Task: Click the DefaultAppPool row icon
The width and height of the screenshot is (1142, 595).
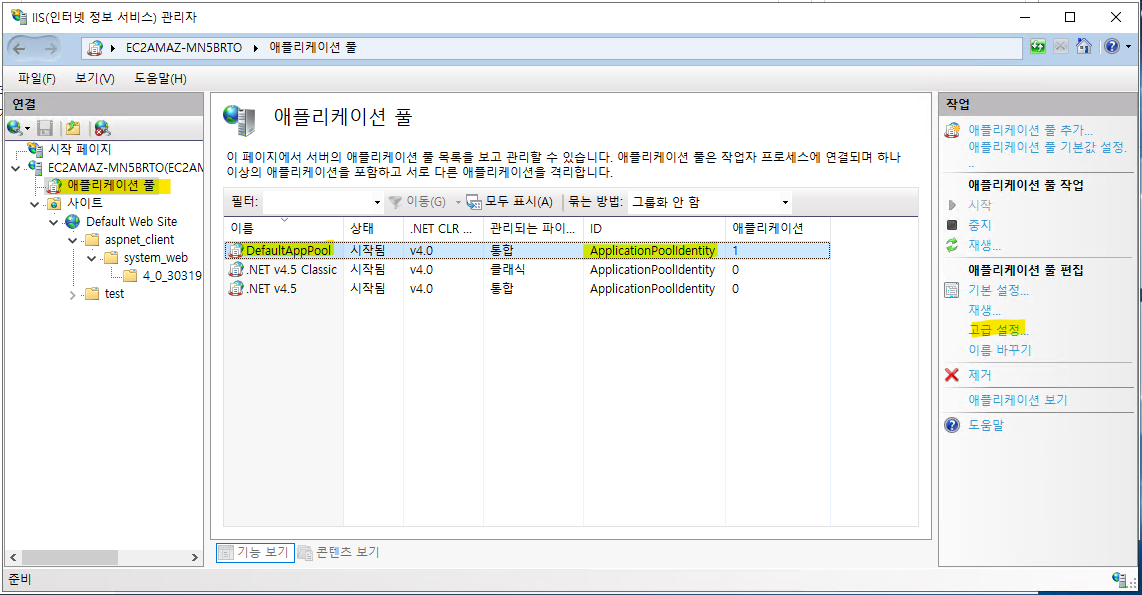Action: (235, 251)
